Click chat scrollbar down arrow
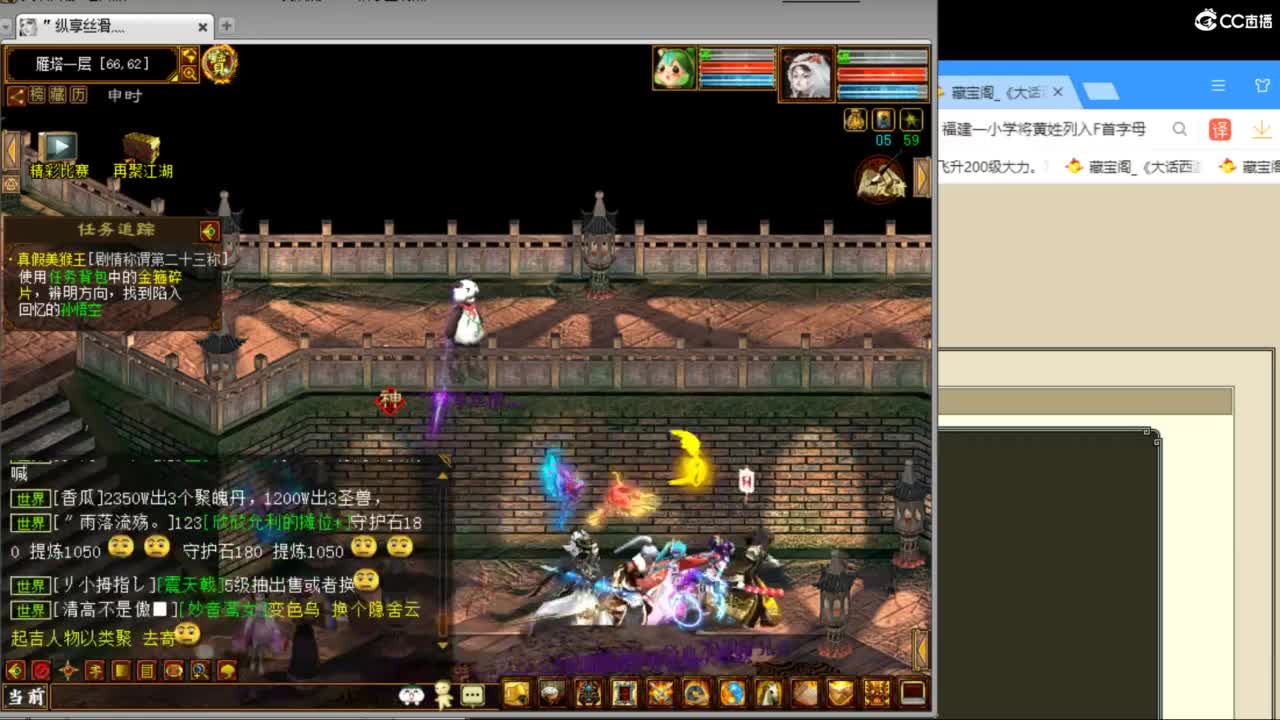The image size is (1280, 720). pyautogui.click(x=443, y=645)
